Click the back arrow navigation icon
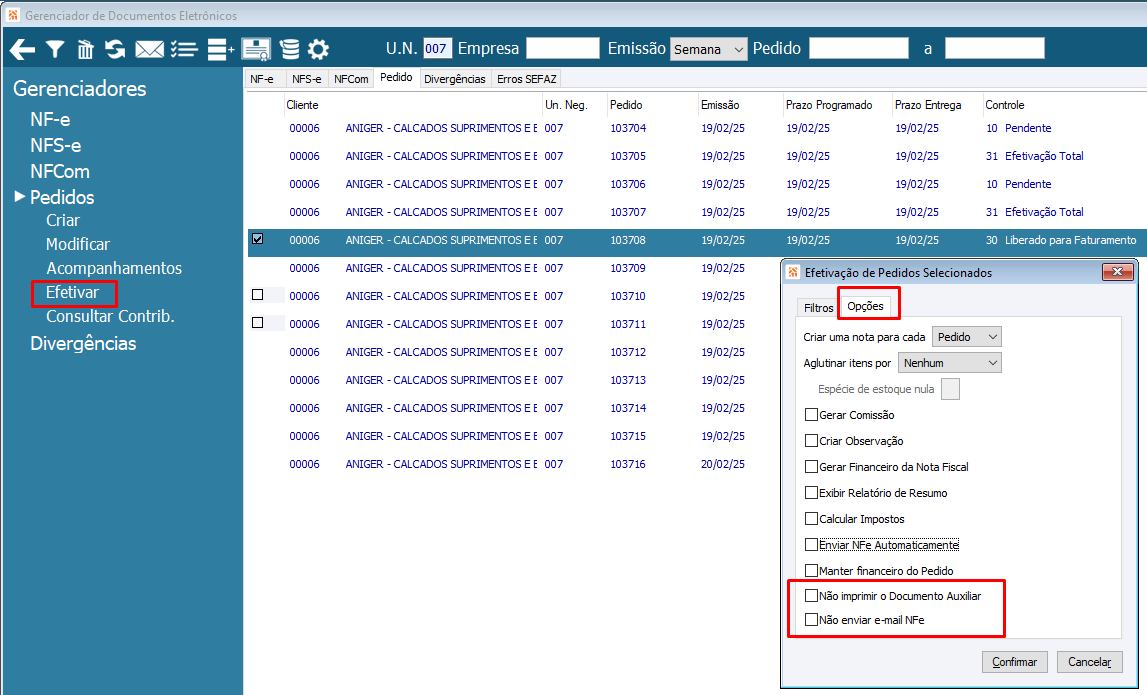Image resolution: width=1147 pixels, height=695 pixels. click(21, 48)
